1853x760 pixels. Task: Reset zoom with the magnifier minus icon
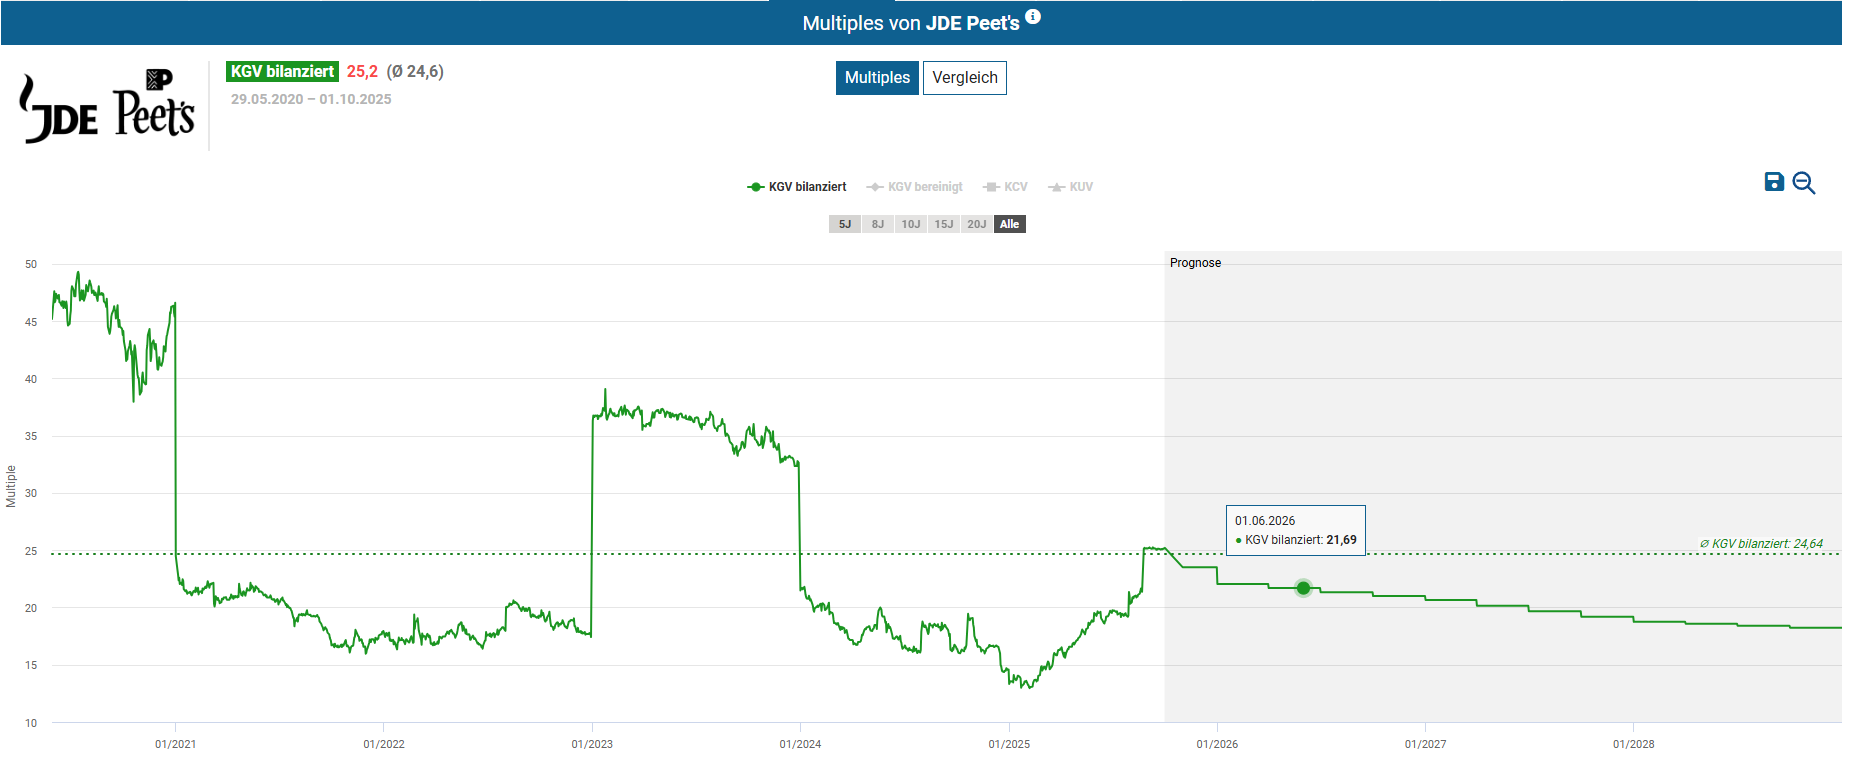(1804, 183)
